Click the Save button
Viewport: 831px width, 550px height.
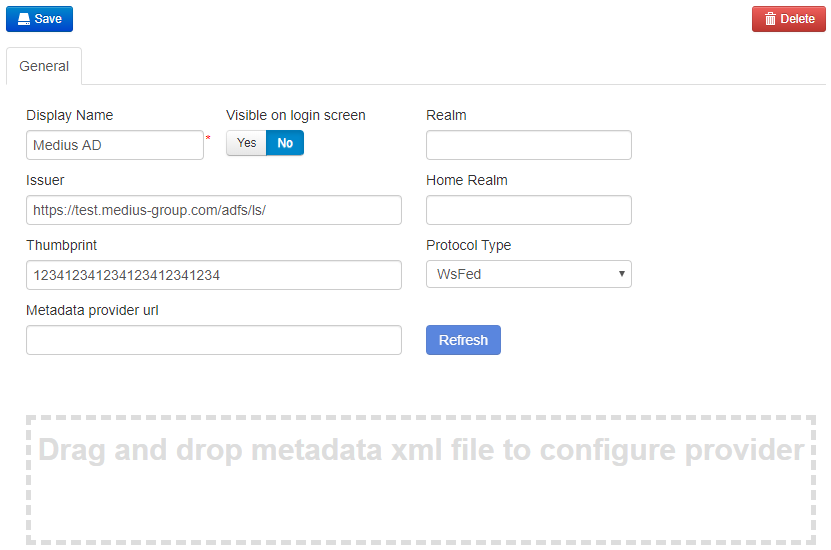point(39,19)
